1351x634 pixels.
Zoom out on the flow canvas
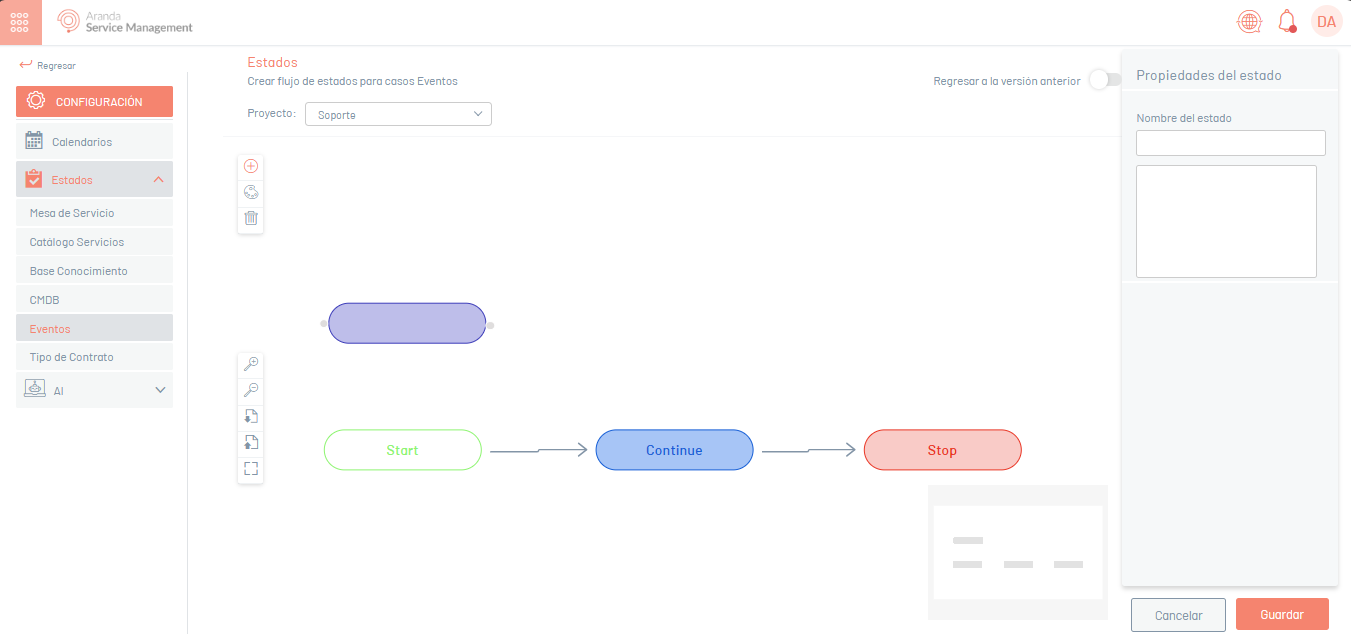coord(251,390)
